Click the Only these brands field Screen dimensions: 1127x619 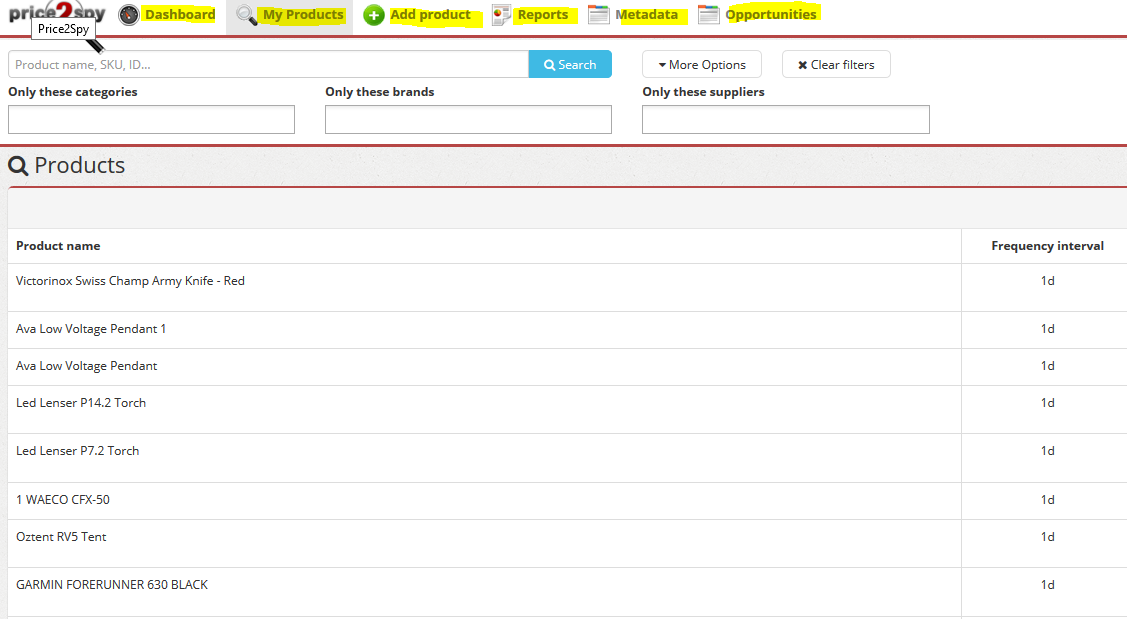469,119
